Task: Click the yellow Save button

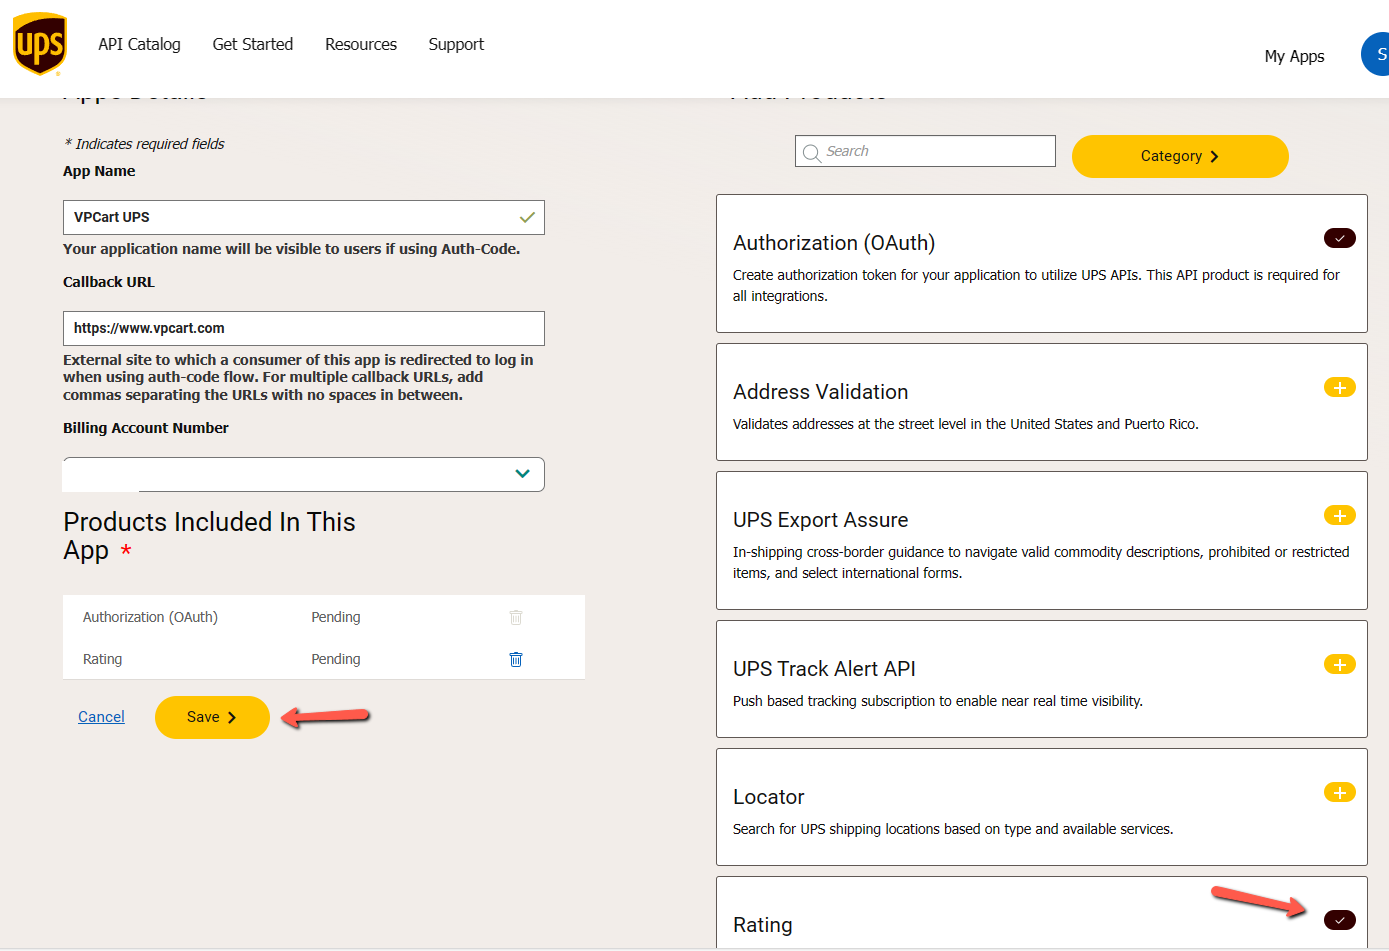Action: (212, 717)
